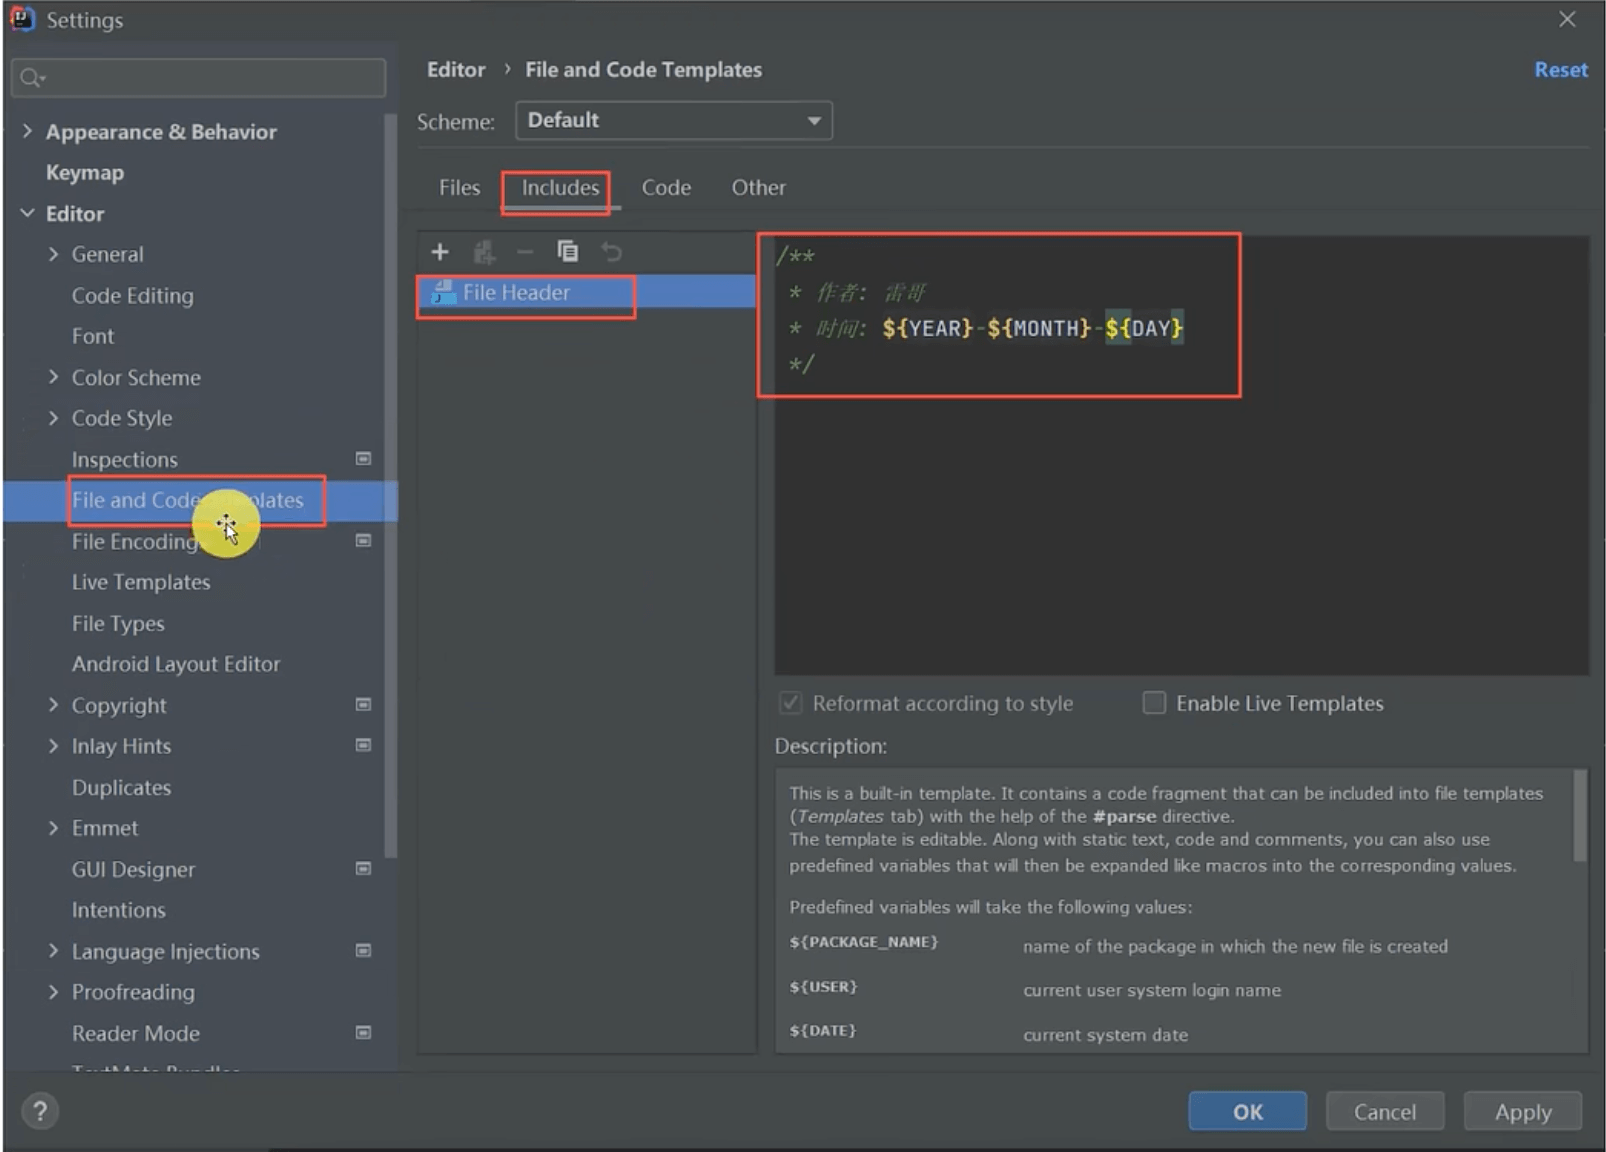The image size is (1606, 1152).
Task: Click the project-level icon beside Copyright
Action: [363, 705]
